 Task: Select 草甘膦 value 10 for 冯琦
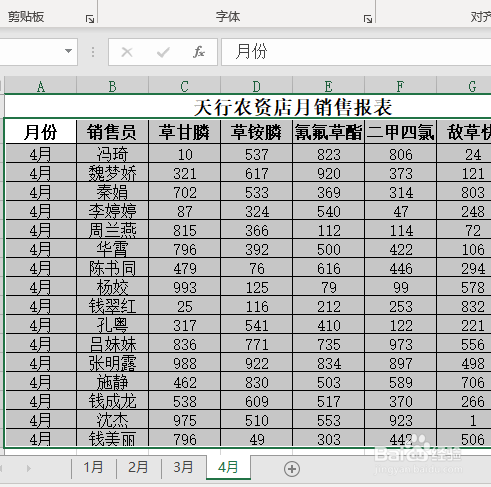[x=185, y=154]
